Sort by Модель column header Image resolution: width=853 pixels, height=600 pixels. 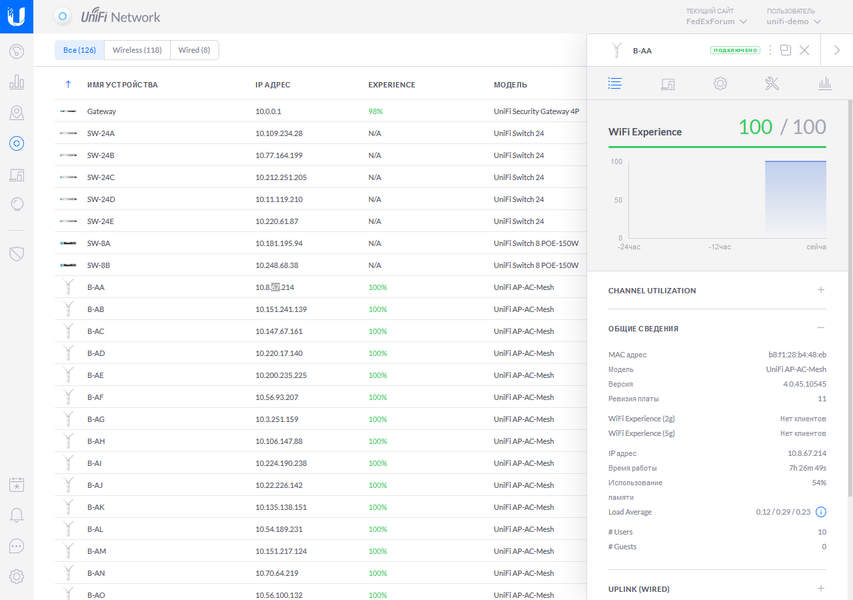(x=510, y=85)
